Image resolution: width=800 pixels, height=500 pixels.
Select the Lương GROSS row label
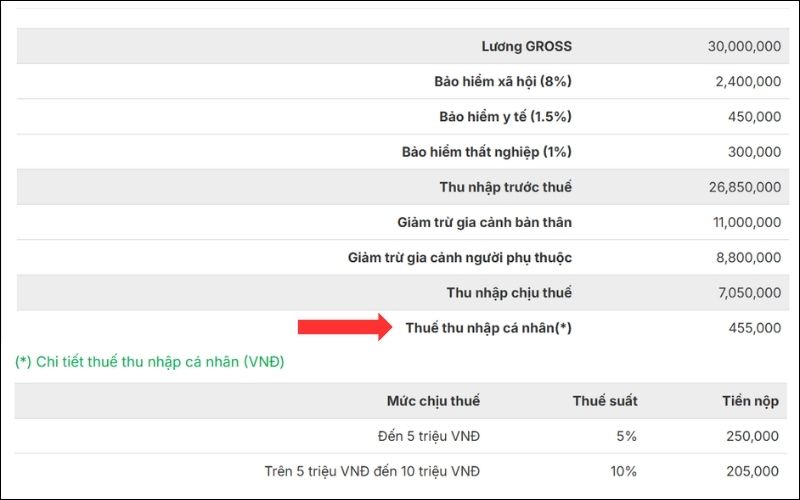click(x=526, y=46)
